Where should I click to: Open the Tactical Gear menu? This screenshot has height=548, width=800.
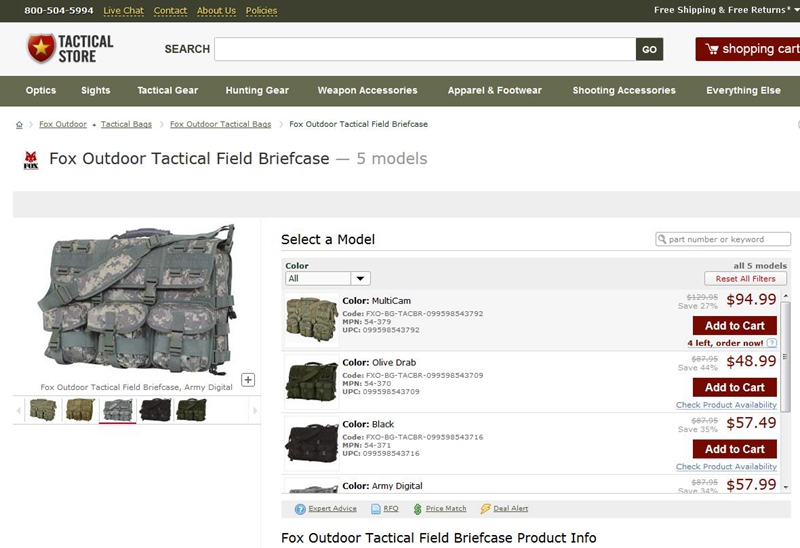click(x=167, y=90)
